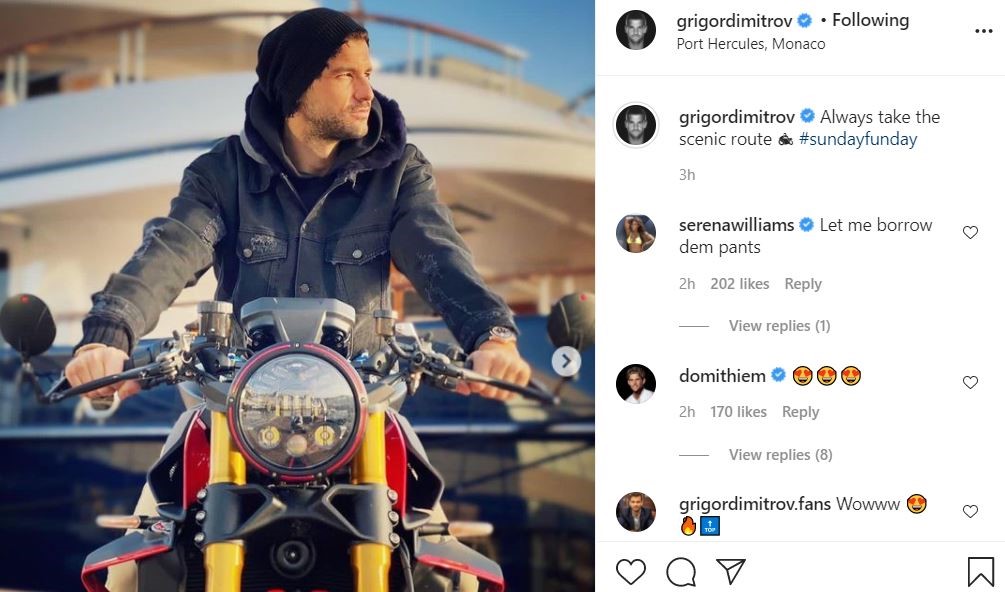The image size is (1005, 592).
Task: Like serenawilliams comment heart
Action: [970, 233]
